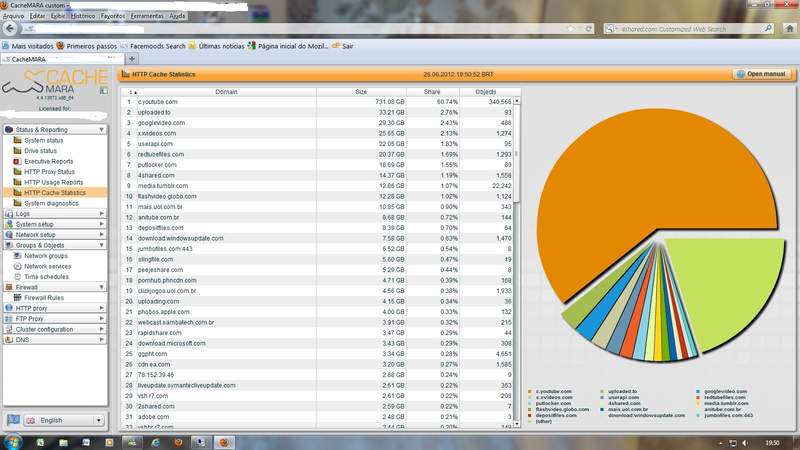
Task: Open HTTP Usage Reports page
Action: pos(54,182)
